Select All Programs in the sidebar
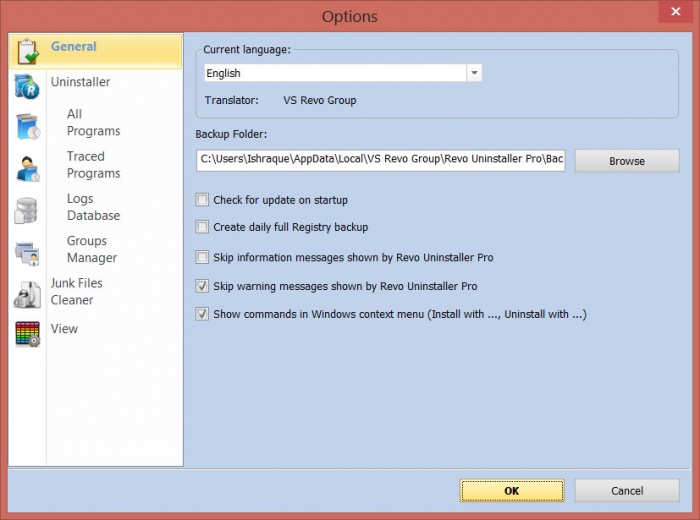The image size is (700, 520). pos(93,122)
